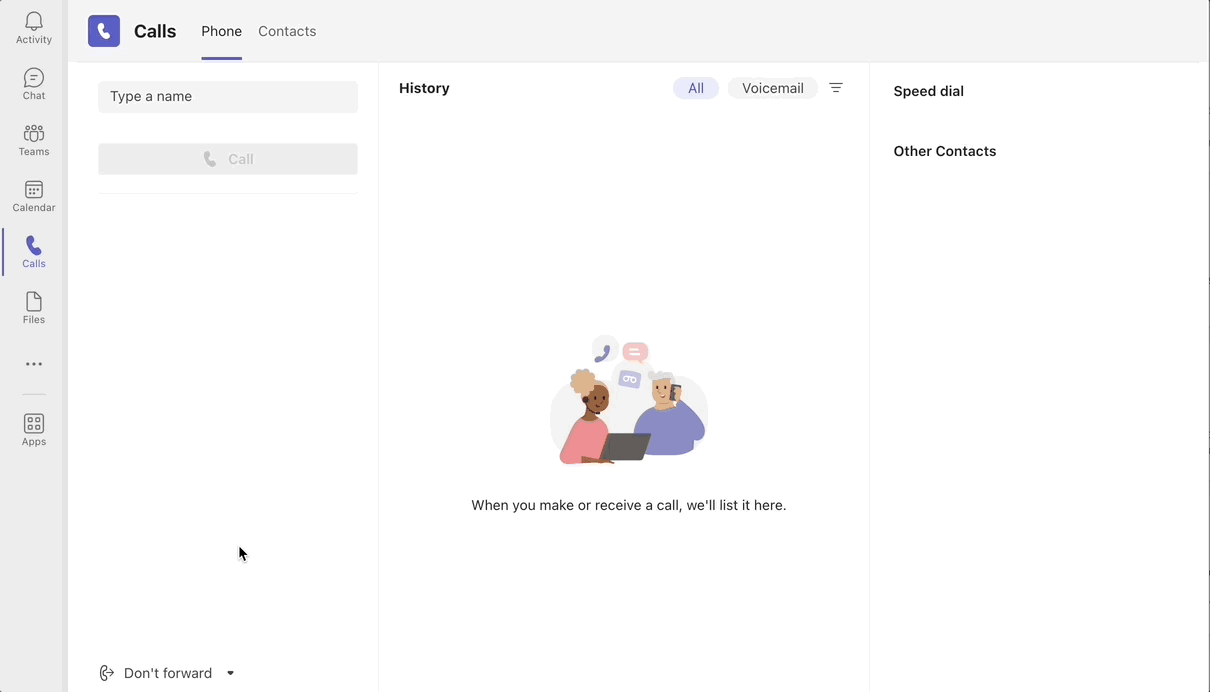Open the Apps icon

click(33, 424)
